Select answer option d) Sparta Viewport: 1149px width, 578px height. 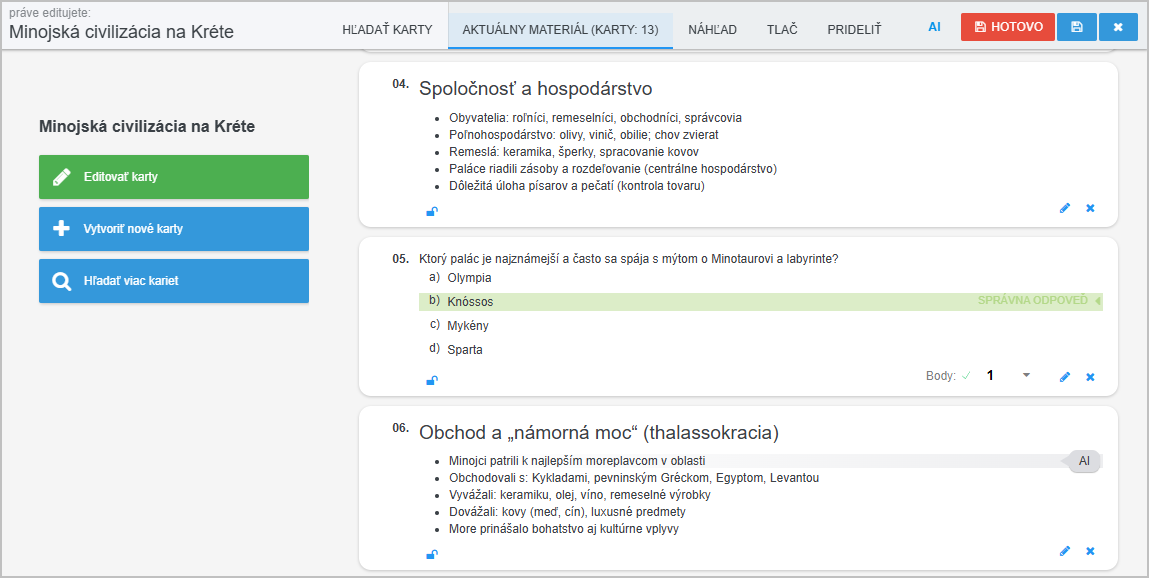[x=465, y=350]
